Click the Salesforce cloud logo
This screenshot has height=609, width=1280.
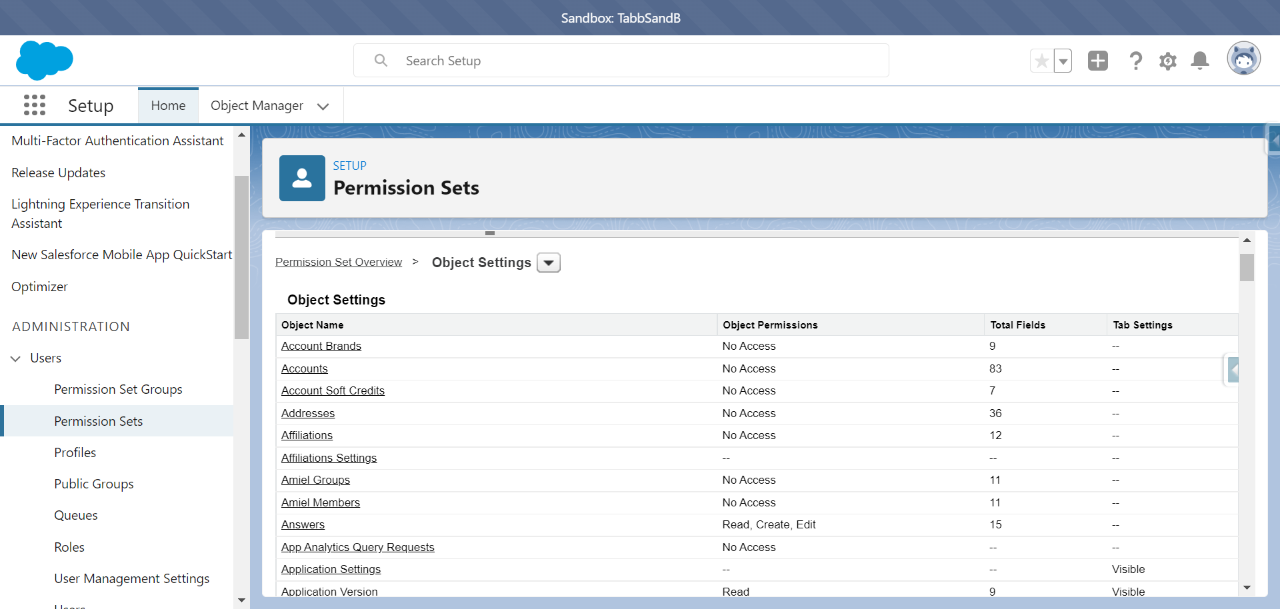coord(44,60)
